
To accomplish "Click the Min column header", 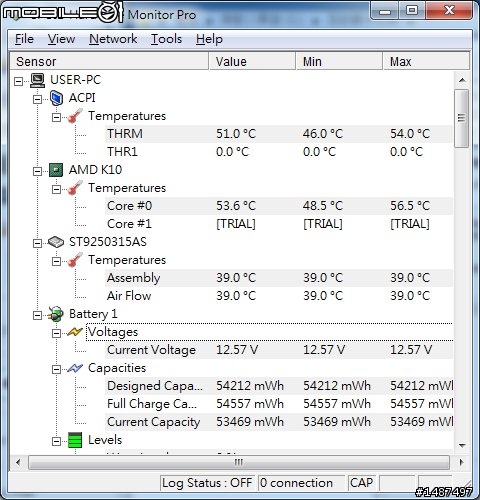I will pyautogui.click(x=339, y=61).
